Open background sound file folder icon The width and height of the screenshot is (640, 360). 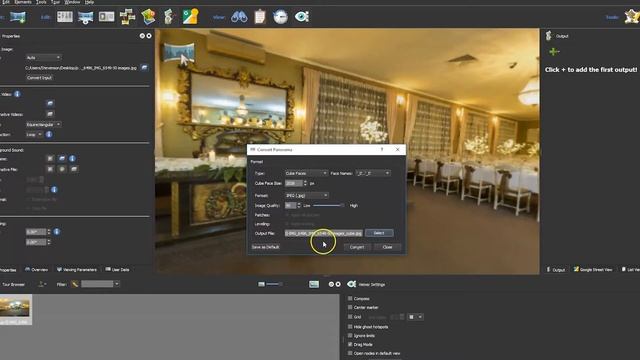[62, 158]
